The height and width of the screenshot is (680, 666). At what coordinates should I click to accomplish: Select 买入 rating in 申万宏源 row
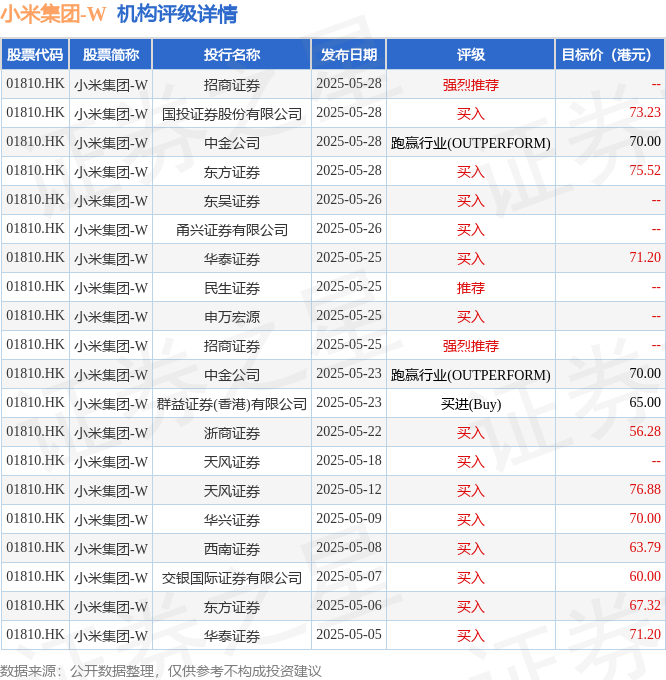coord(470,317)
